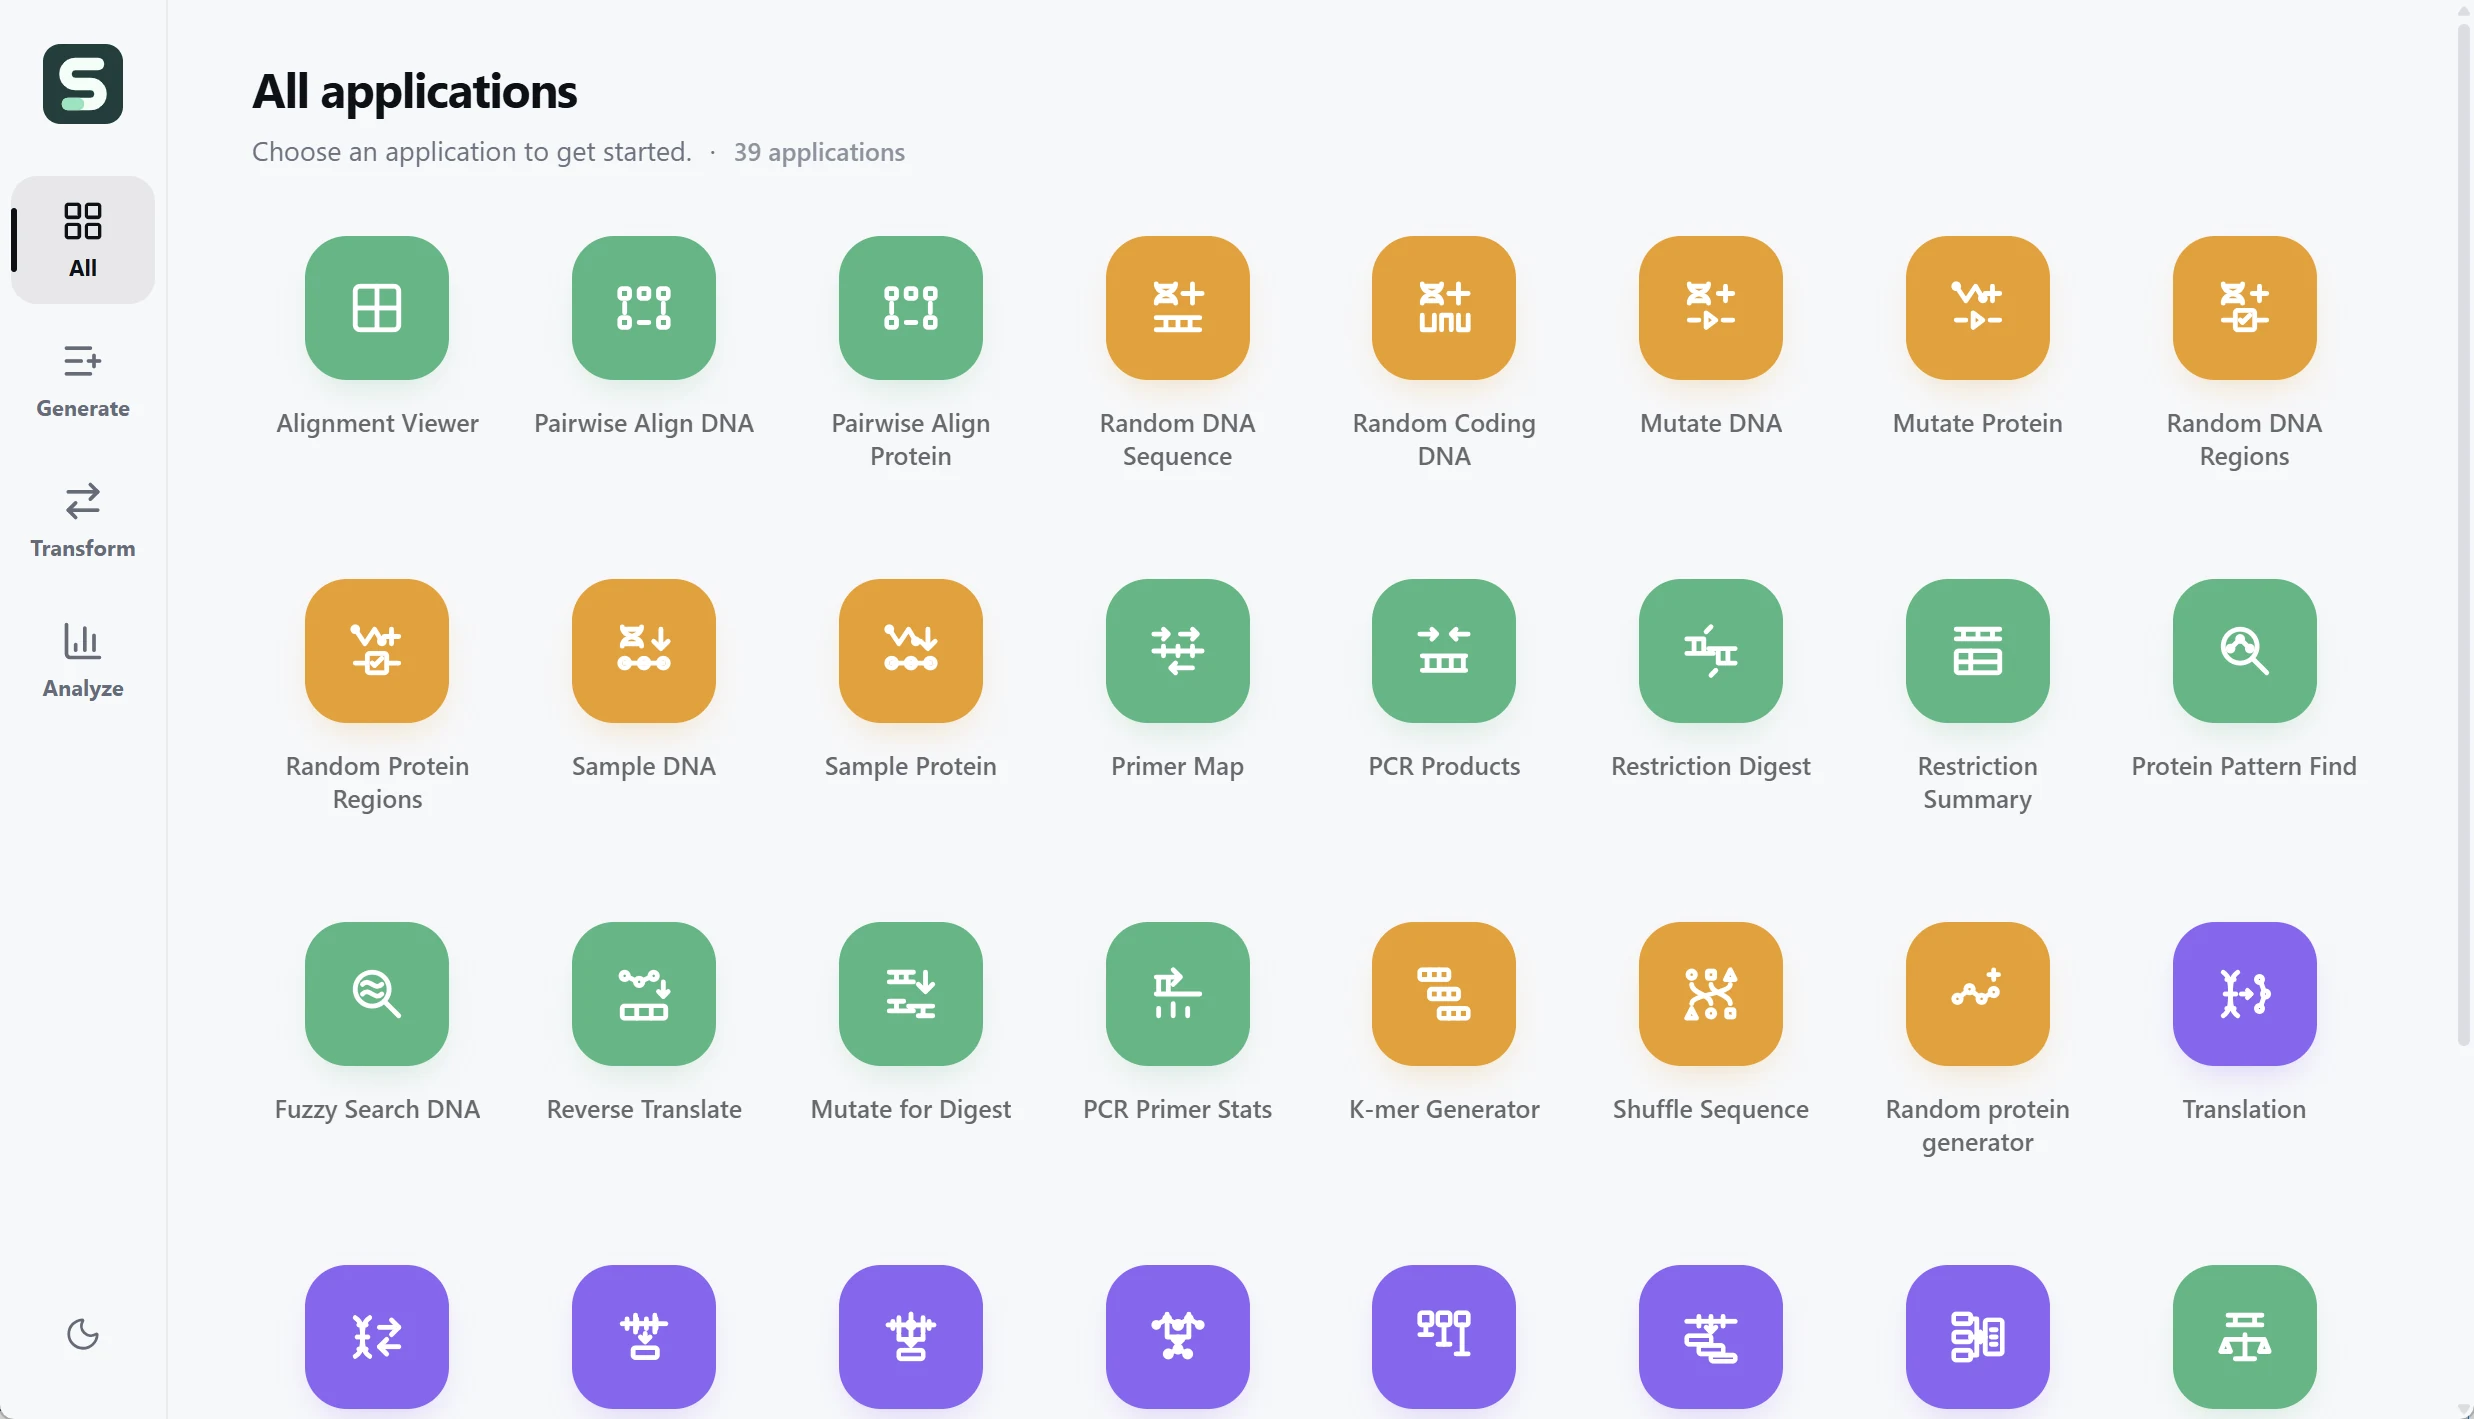Click the "39 applications" count text
Viewport: 2474px width, 1419px height.
pos(819,152)
